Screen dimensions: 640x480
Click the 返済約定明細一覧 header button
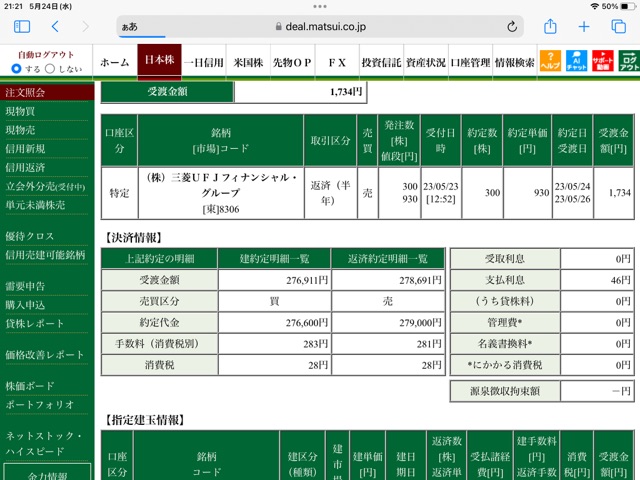pos(388,259)
